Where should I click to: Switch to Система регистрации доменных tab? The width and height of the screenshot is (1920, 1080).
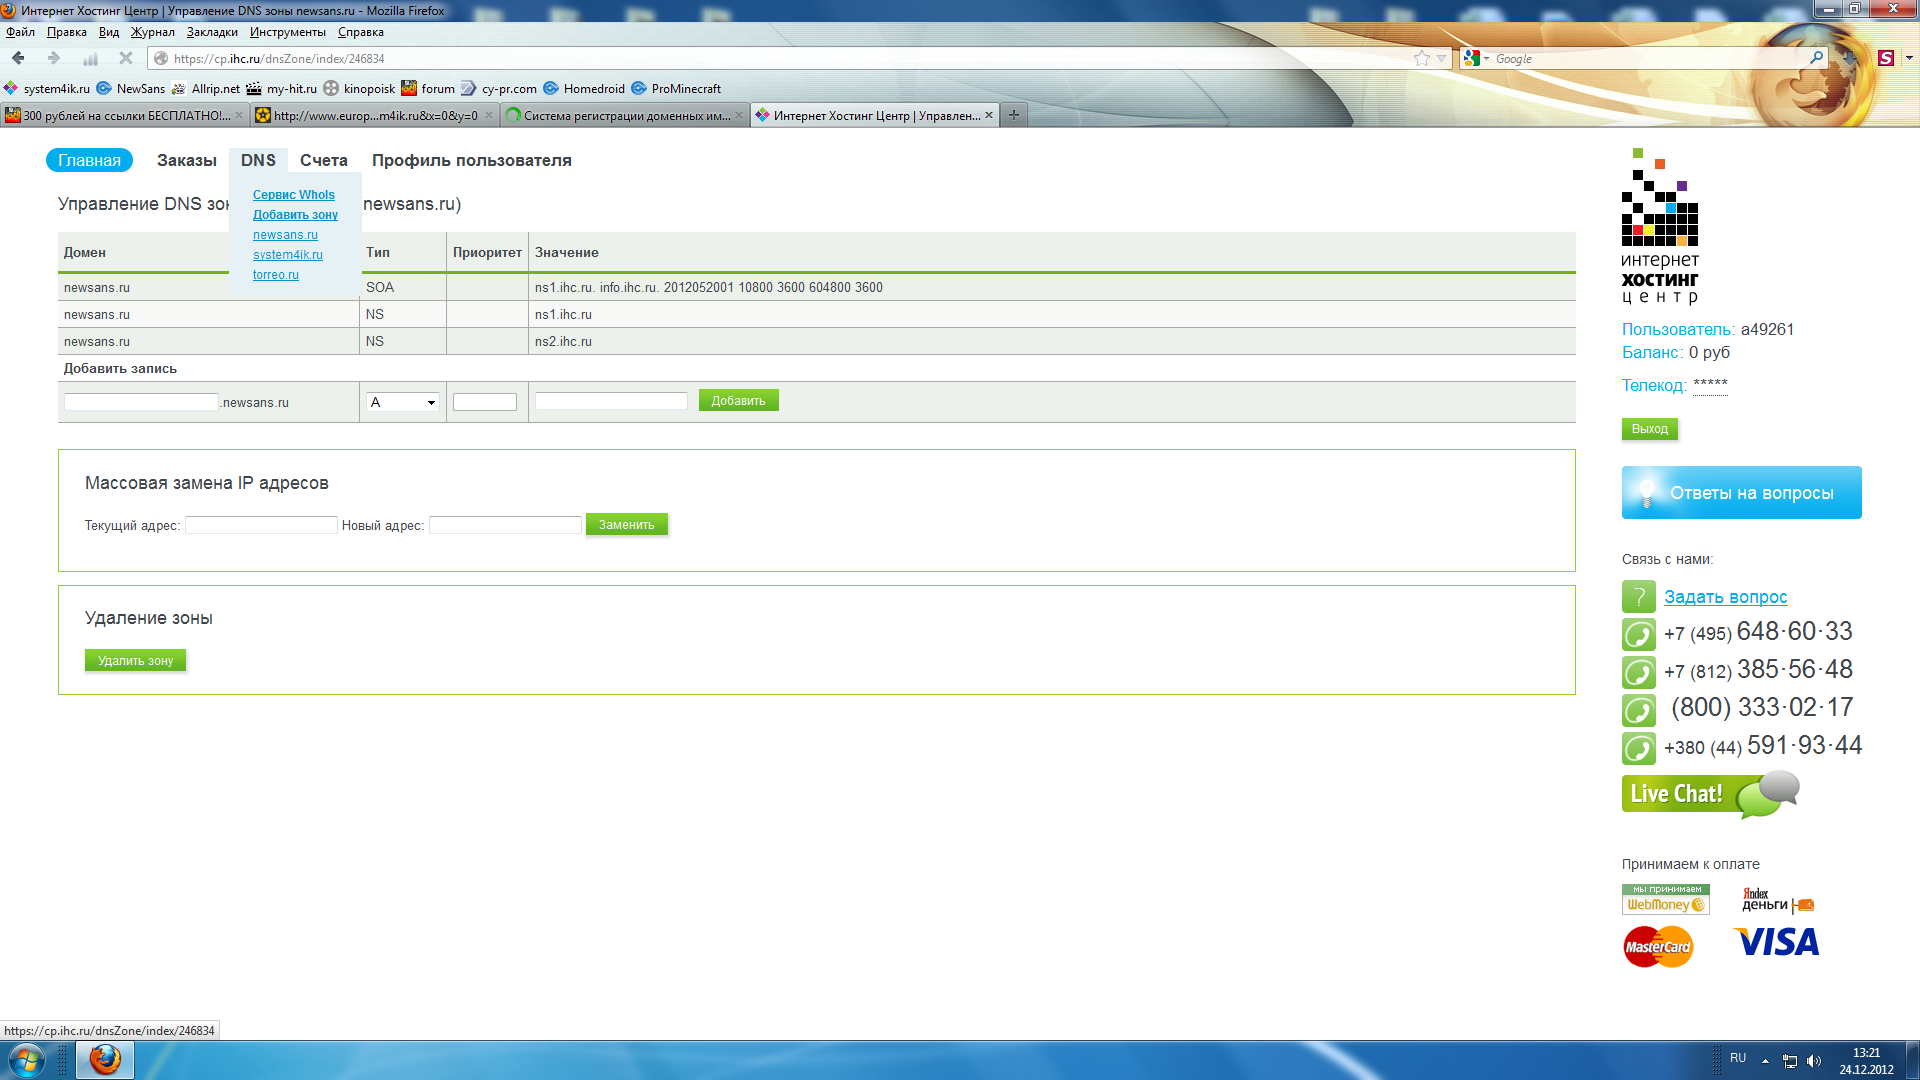[x=625, y=115]
